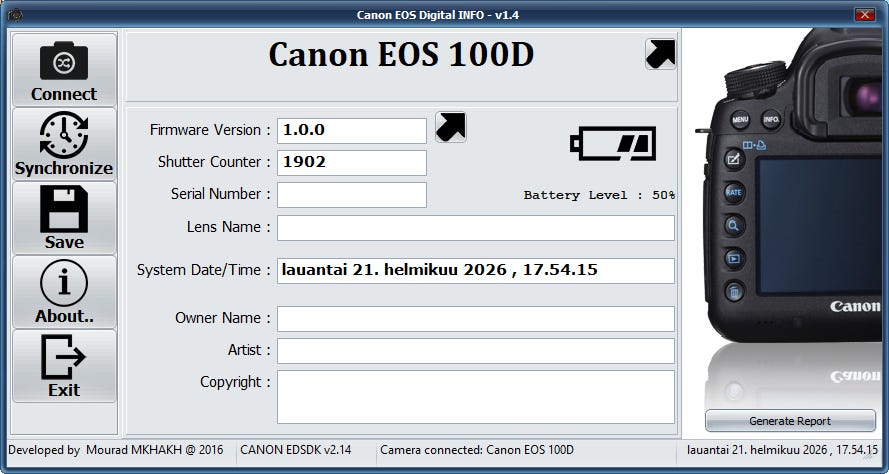Image resolution: width=889 pixels, height=474 pixels.
Task: Exit the application
Action: [64, 366]
